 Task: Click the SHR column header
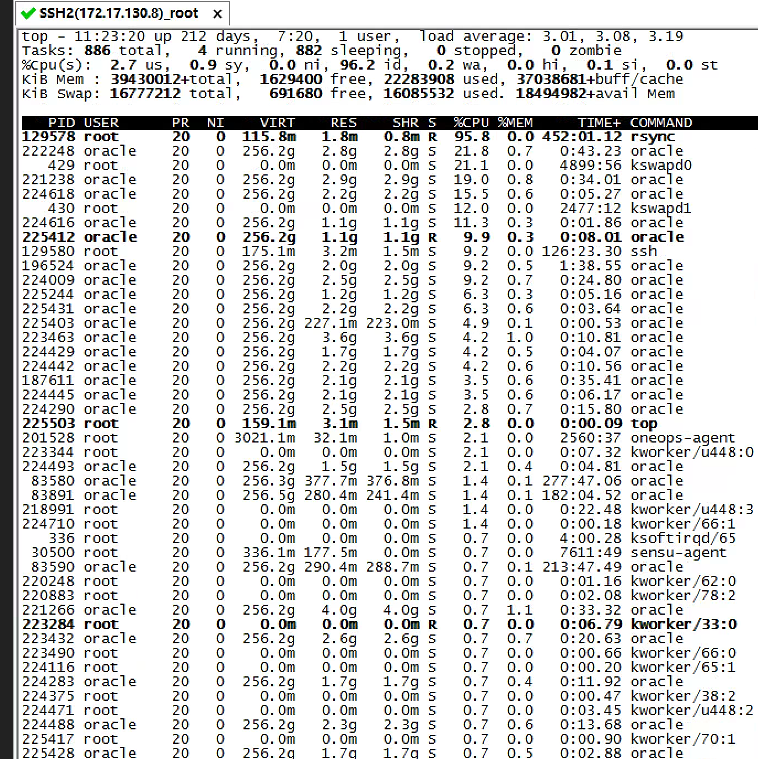pyautogui.click(x=406, y=123)
